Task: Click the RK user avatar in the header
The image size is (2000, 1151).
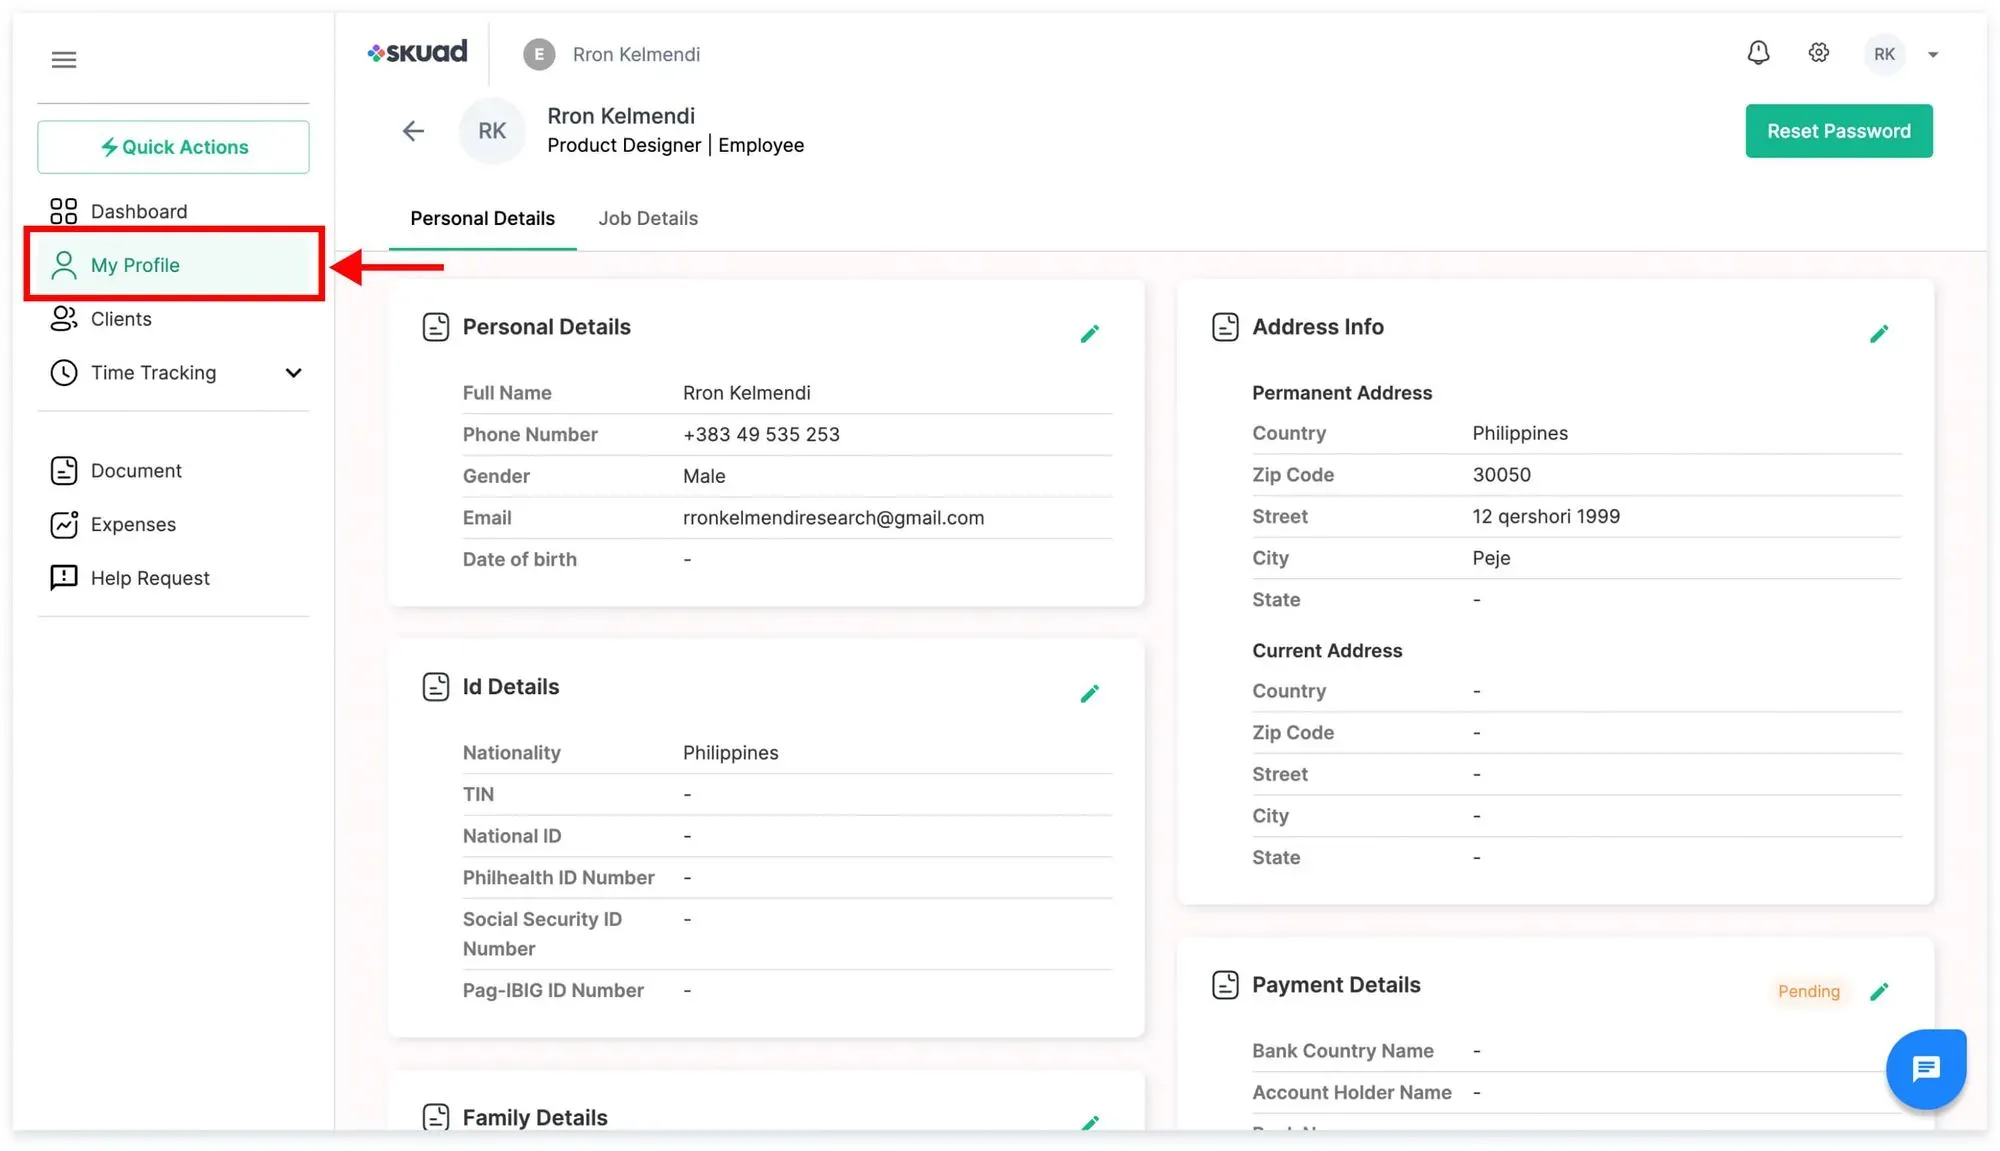Action: (1884, 54)
